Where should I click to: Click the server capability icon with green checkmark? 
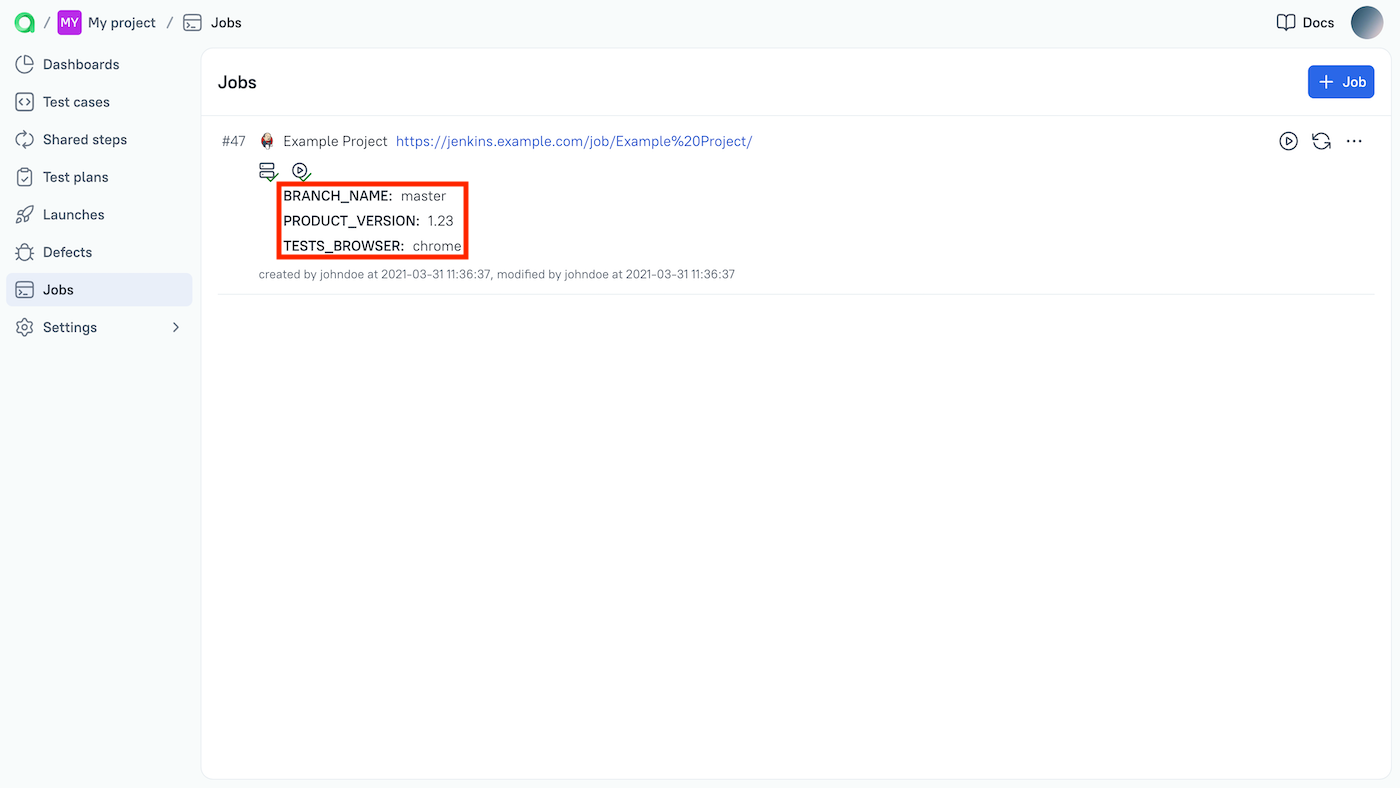268,170
